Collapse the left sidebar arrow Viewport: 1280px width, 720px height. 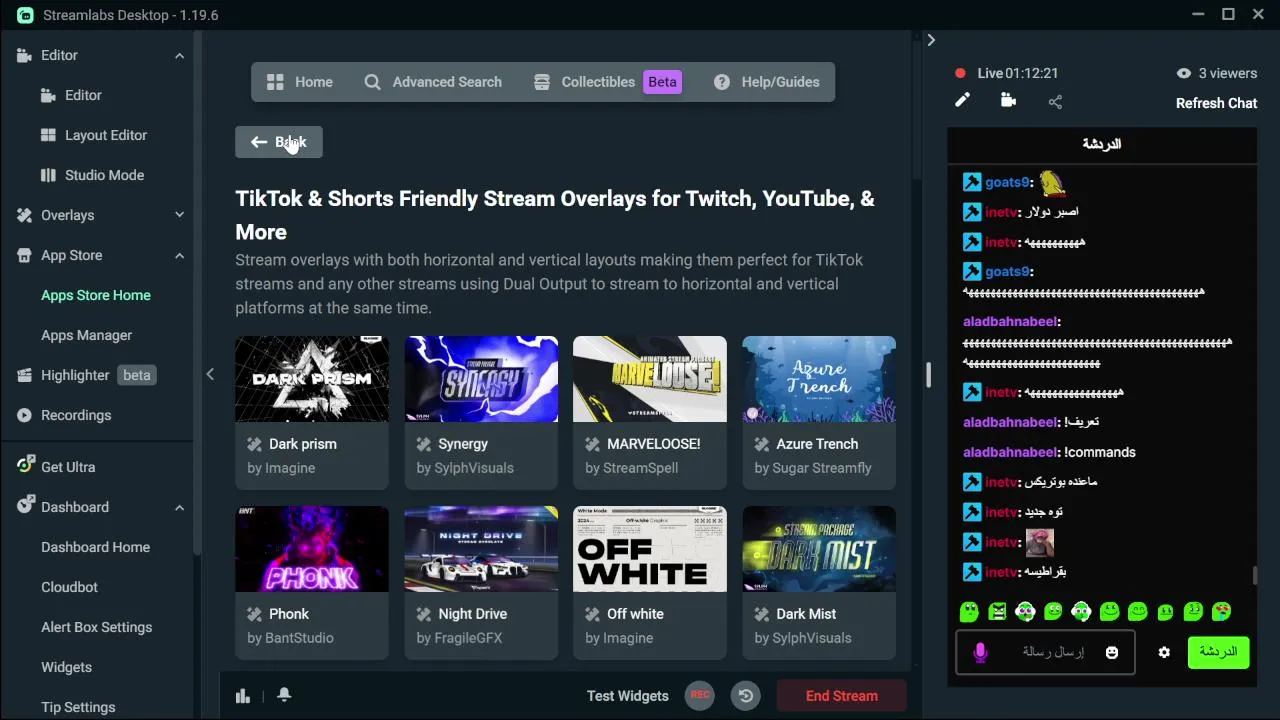[x=210, y=374]
